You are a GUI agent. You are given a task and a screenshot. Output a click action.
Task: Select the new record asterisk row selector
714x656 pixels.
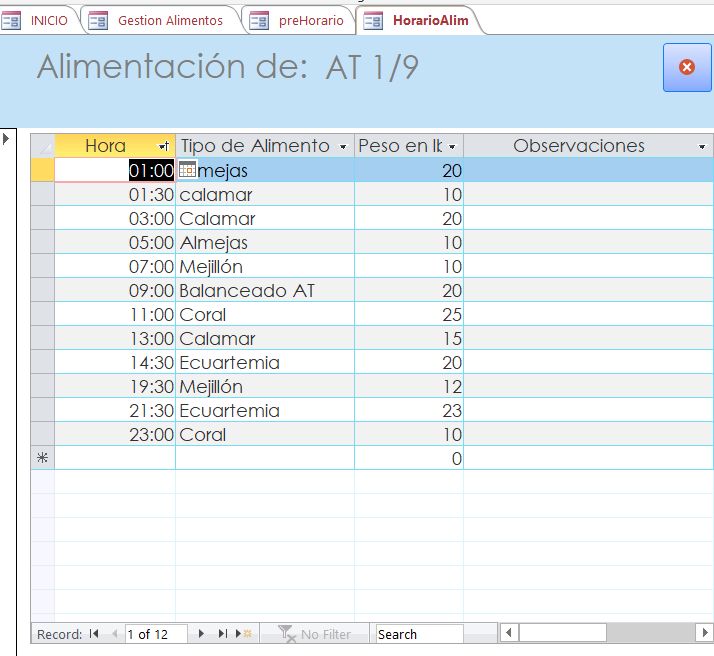pos(42,458)
